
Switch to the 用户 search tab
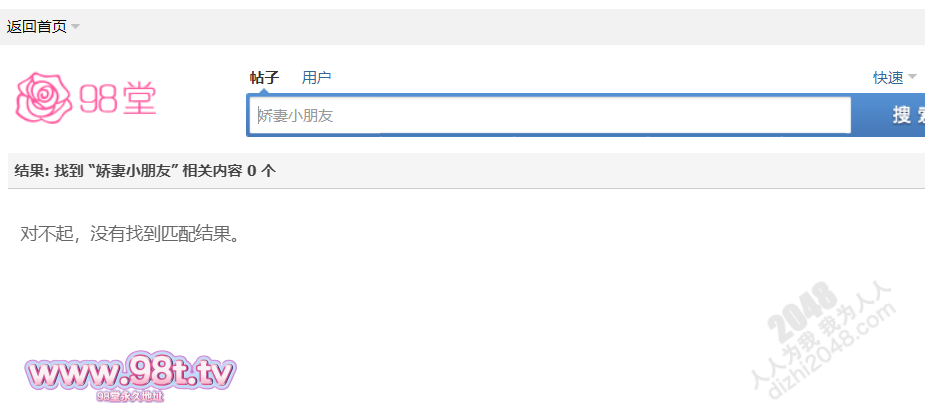(x=316, y=77)
